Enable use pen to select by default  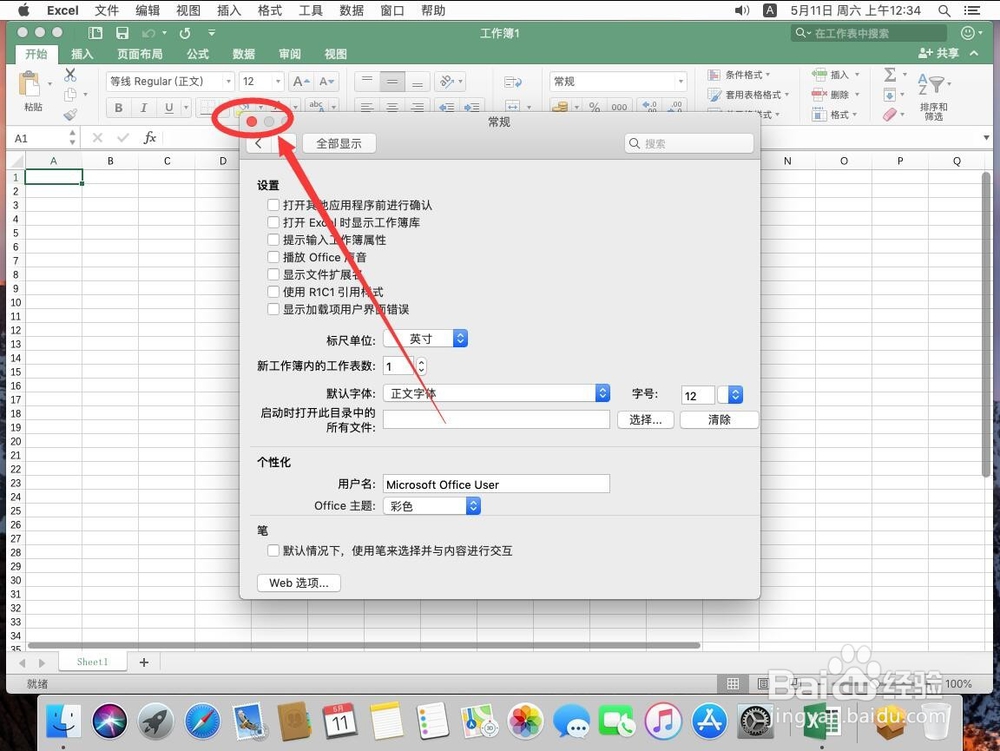(273, 550)
